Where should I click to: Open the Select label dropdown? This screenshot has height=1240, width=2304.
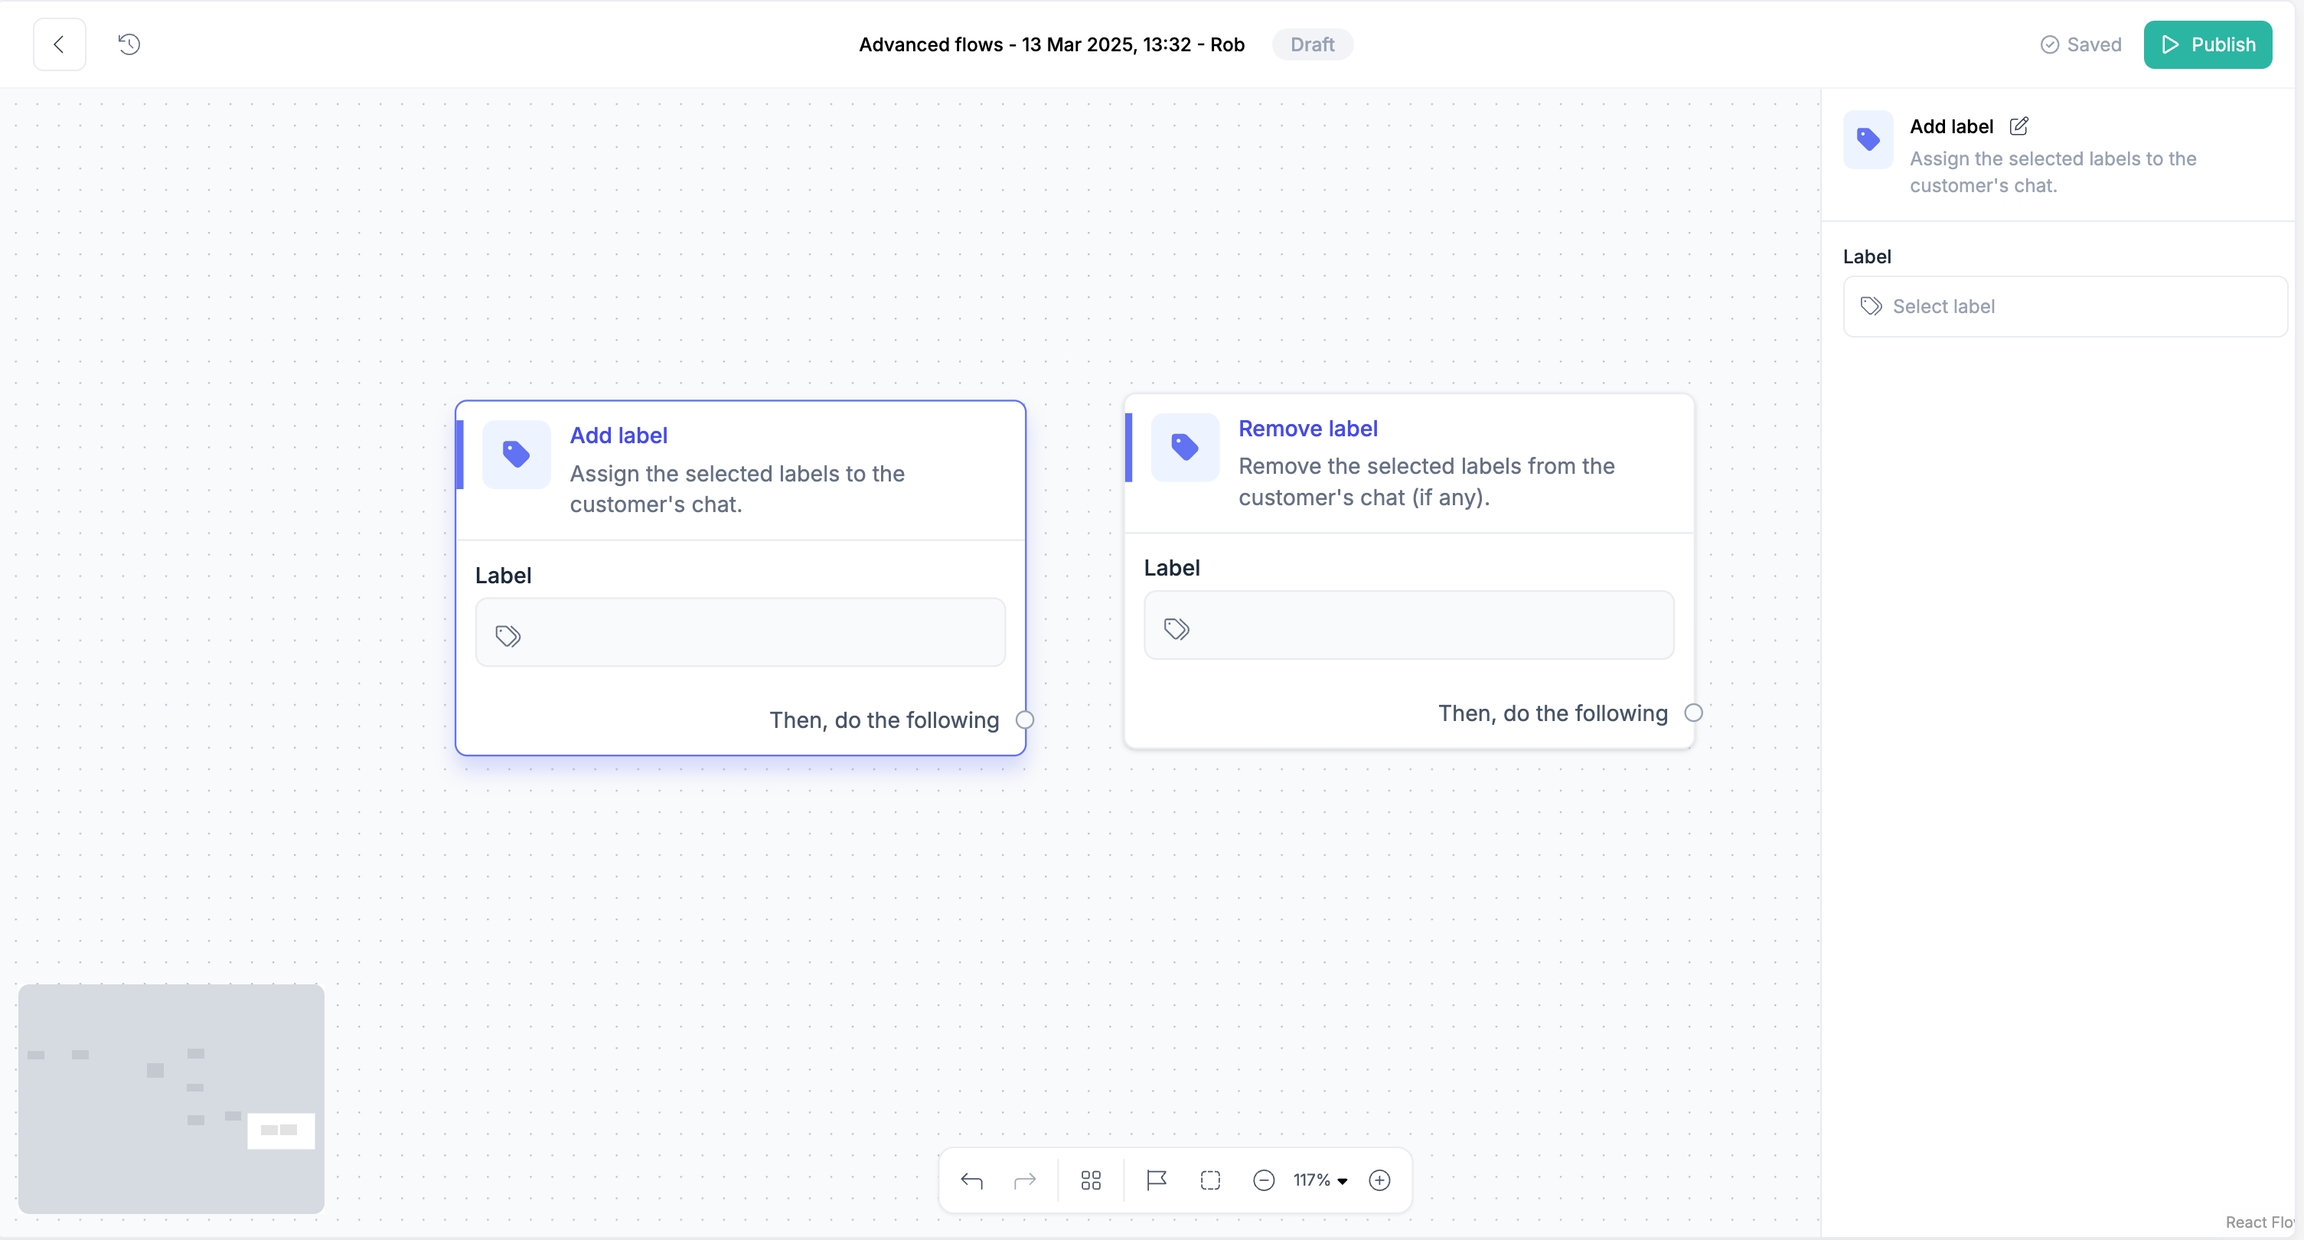pos(2064,306)
